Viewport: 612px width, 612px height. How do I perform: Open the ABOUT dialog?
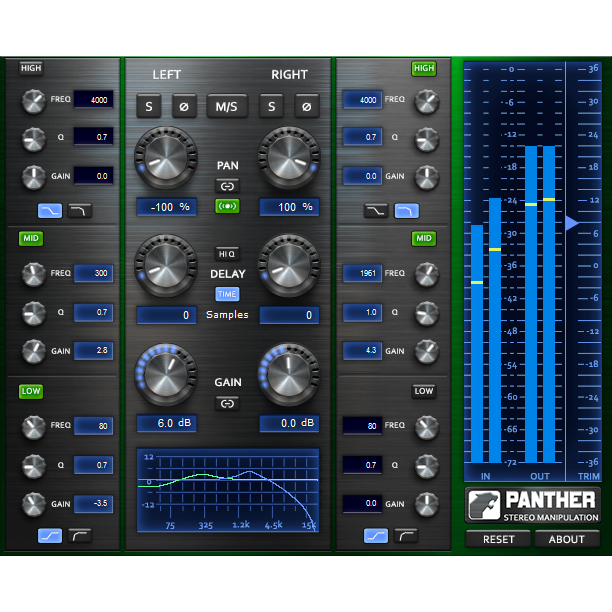click(x=566, y=539)
